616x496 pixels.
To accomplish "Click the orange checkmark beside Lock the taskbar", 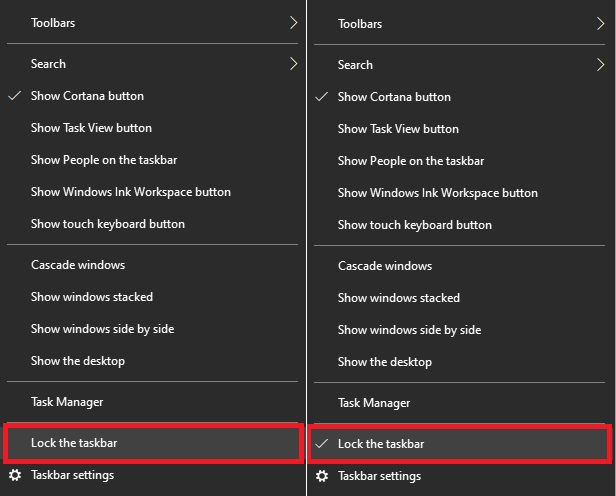I will [321, 444].
